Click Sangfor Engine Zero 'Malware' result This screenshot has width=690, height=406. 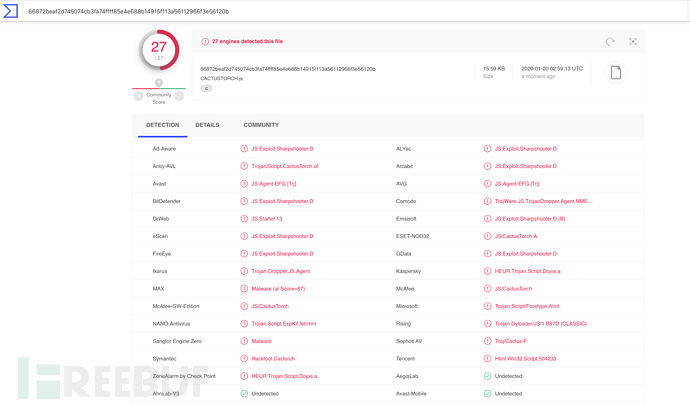[261, 341]
